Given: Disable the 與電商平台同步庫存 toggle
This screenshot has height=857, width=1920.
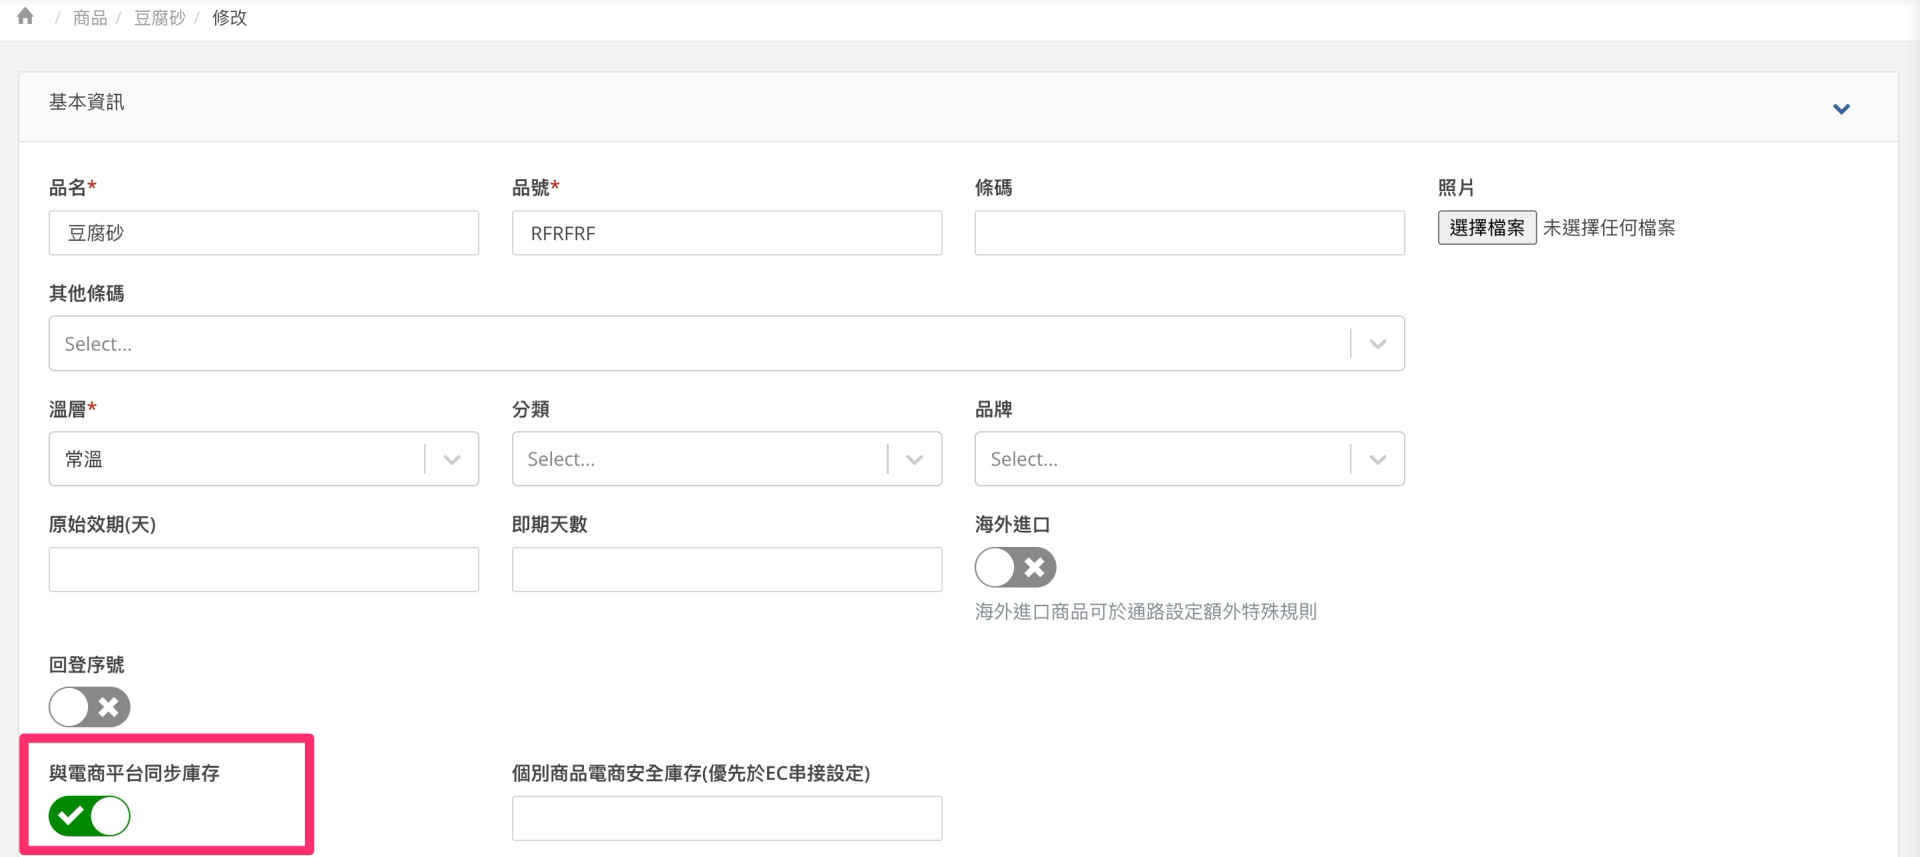Looking at the screenshot, I should click(x=89, y=816).
